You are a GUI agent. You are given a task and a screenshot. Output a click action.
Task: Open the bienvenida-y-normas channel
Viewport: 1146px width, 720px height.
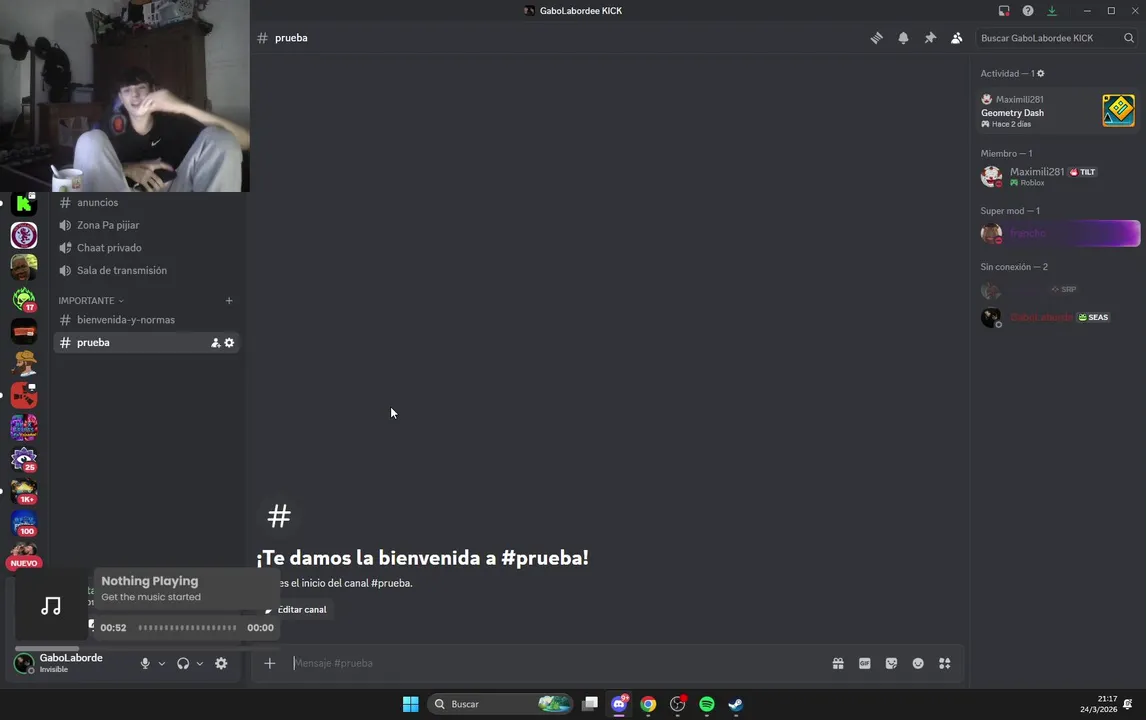pos(146,319)
